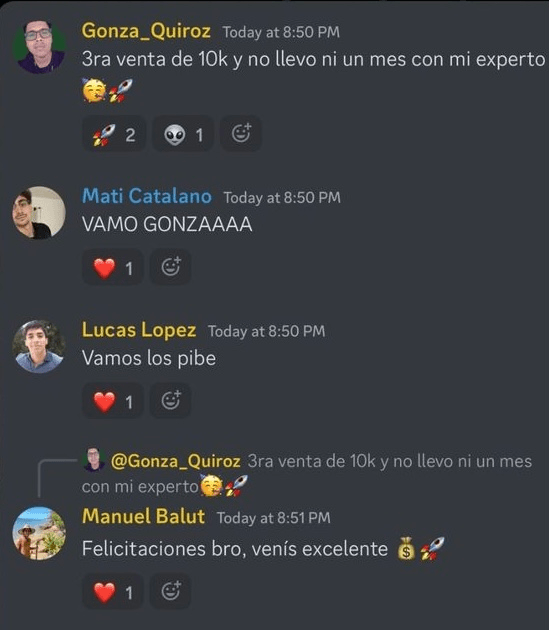Open Gonza_Quiroz's profile avatar

coord(39,46)
